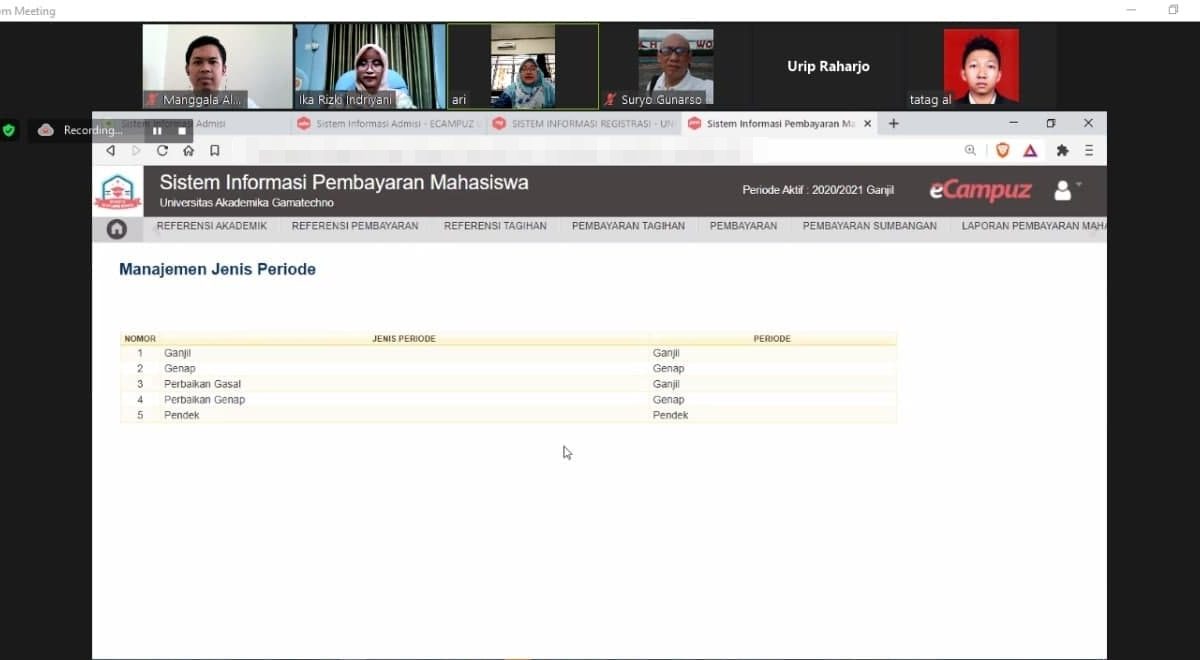The width and height of the screenshot is (1200, 660).
Task: Select Ika Rizki Indriyani's video thumbnail
Action: pyautogui.click(x=369, y=66)
